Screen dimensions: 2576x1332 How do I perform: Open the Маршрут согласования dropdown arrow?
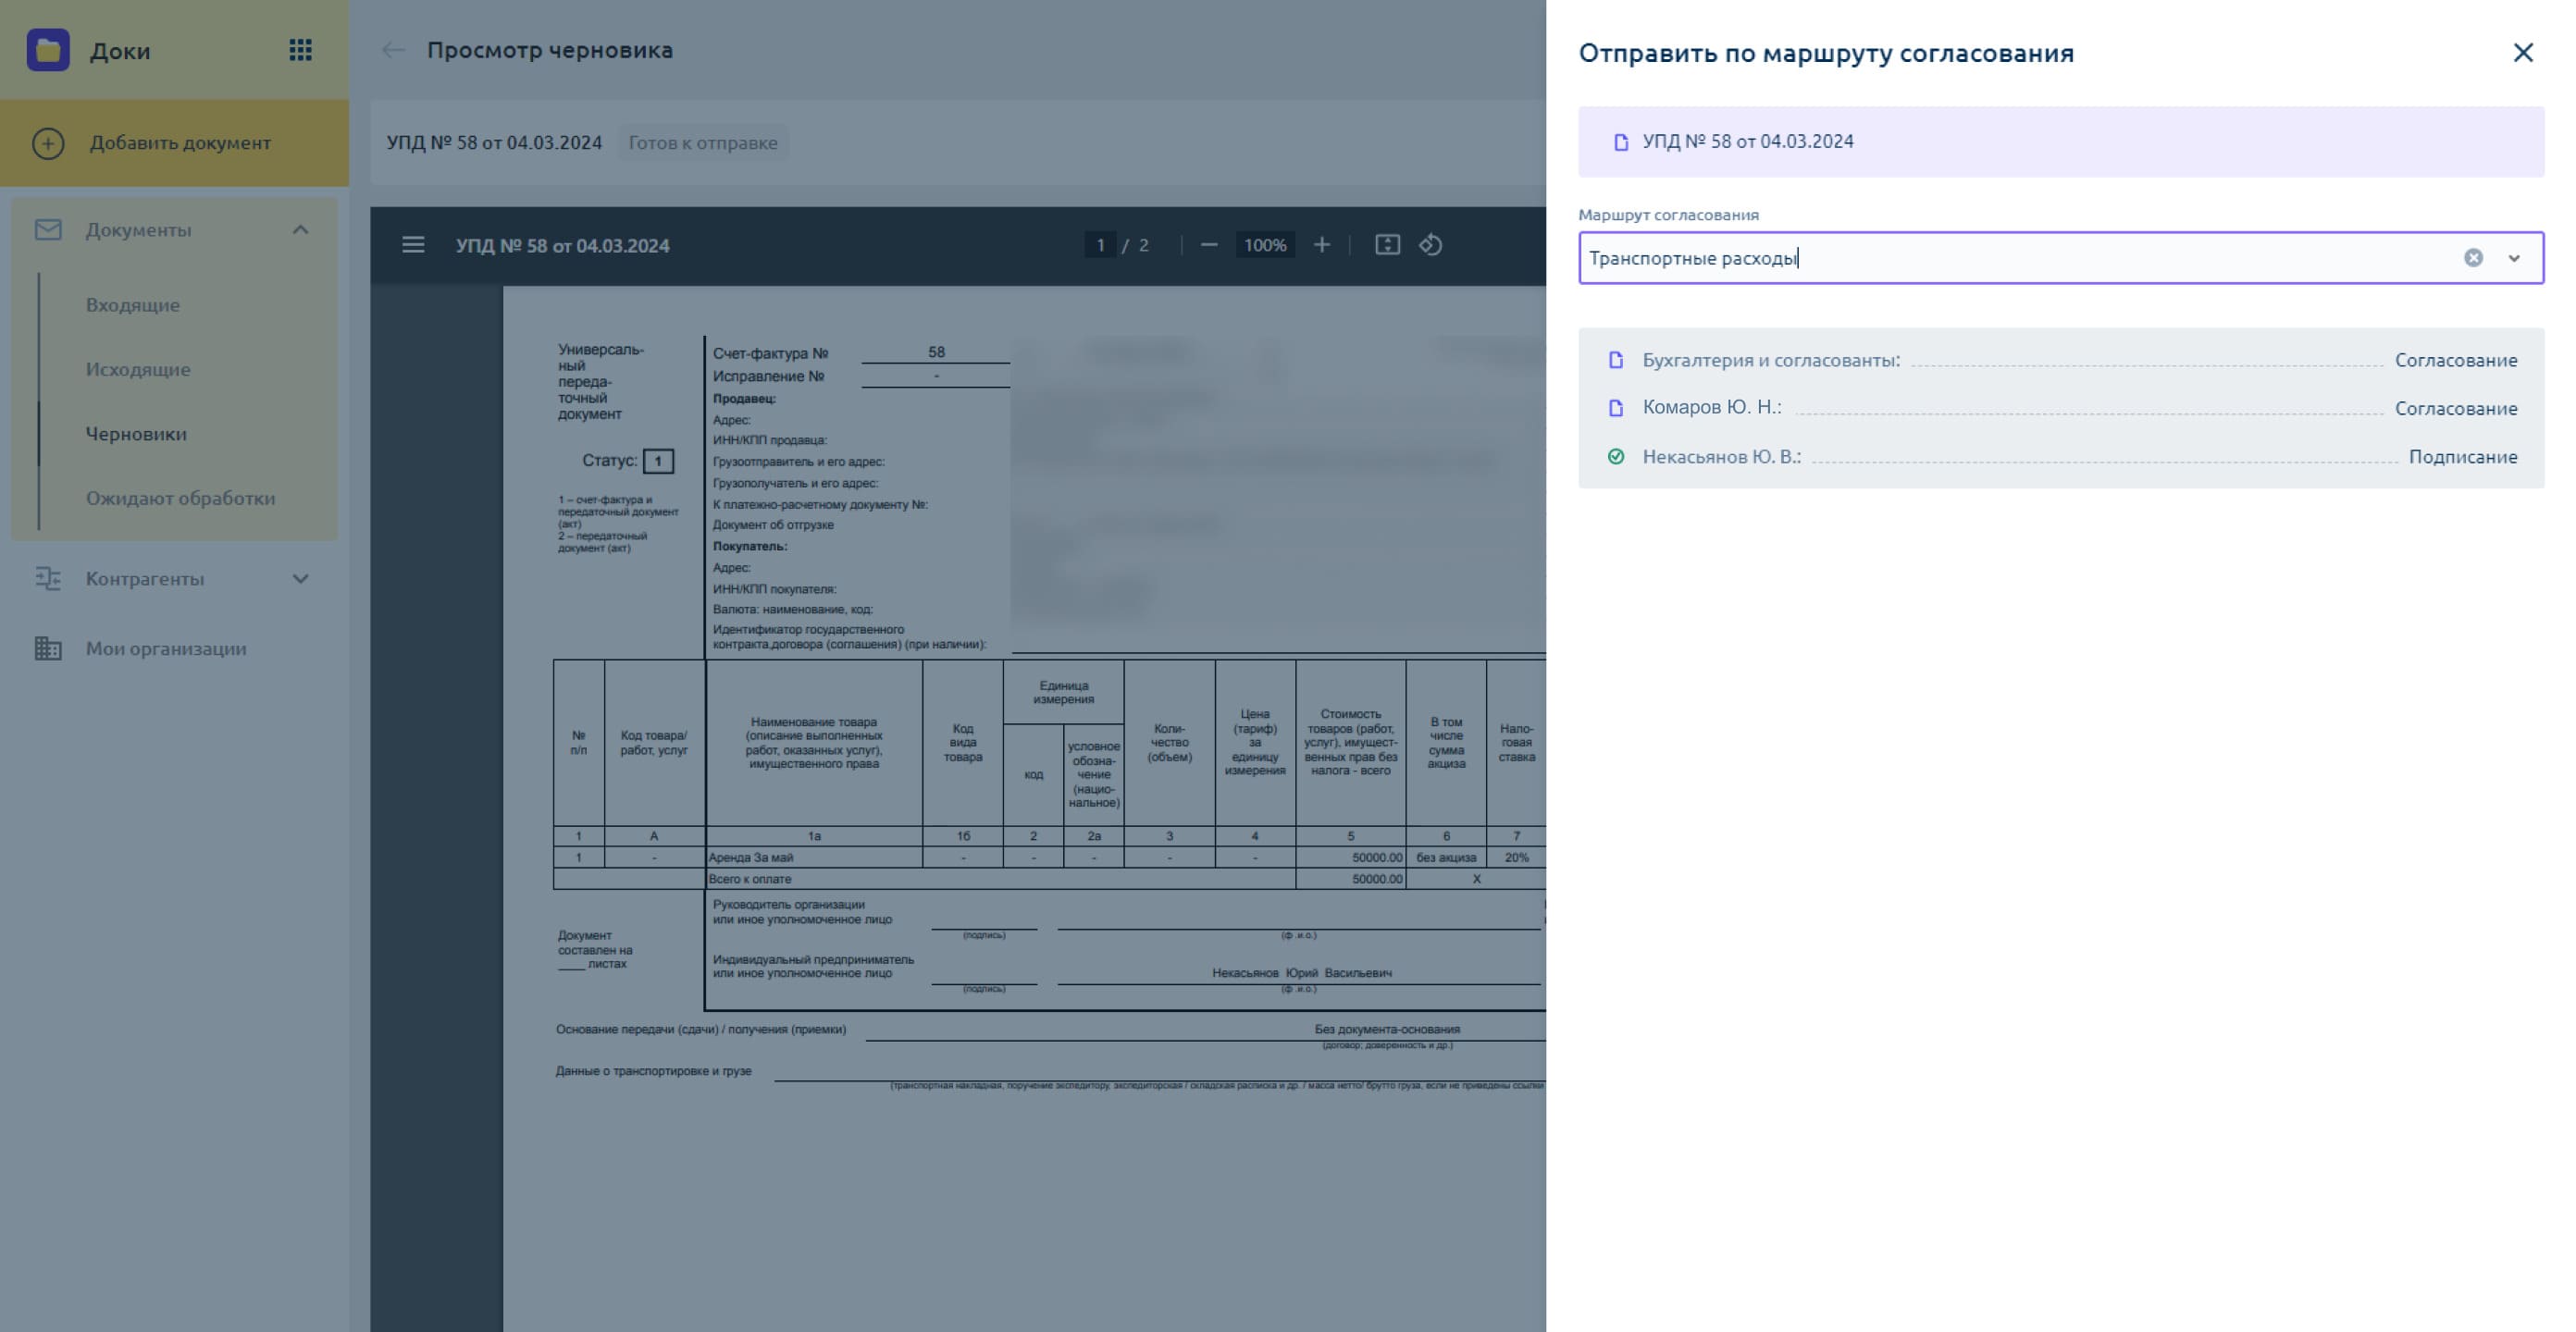2514,258
